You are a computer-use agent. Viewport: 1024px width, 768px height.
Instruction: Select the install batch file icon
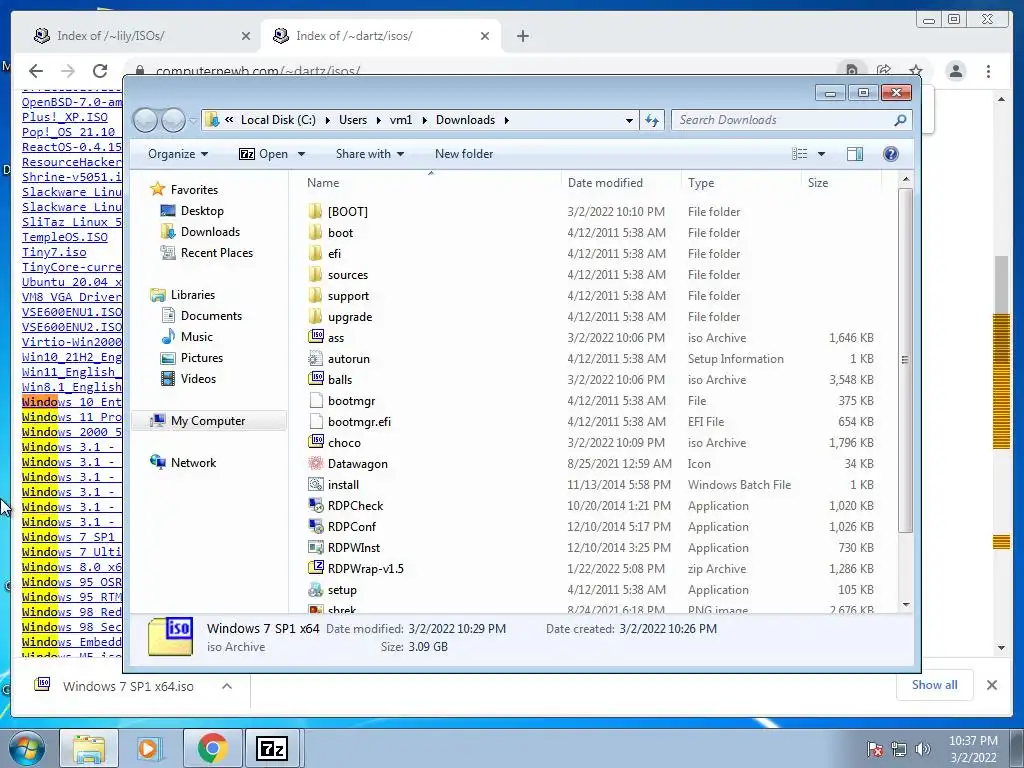coord(316,484)
